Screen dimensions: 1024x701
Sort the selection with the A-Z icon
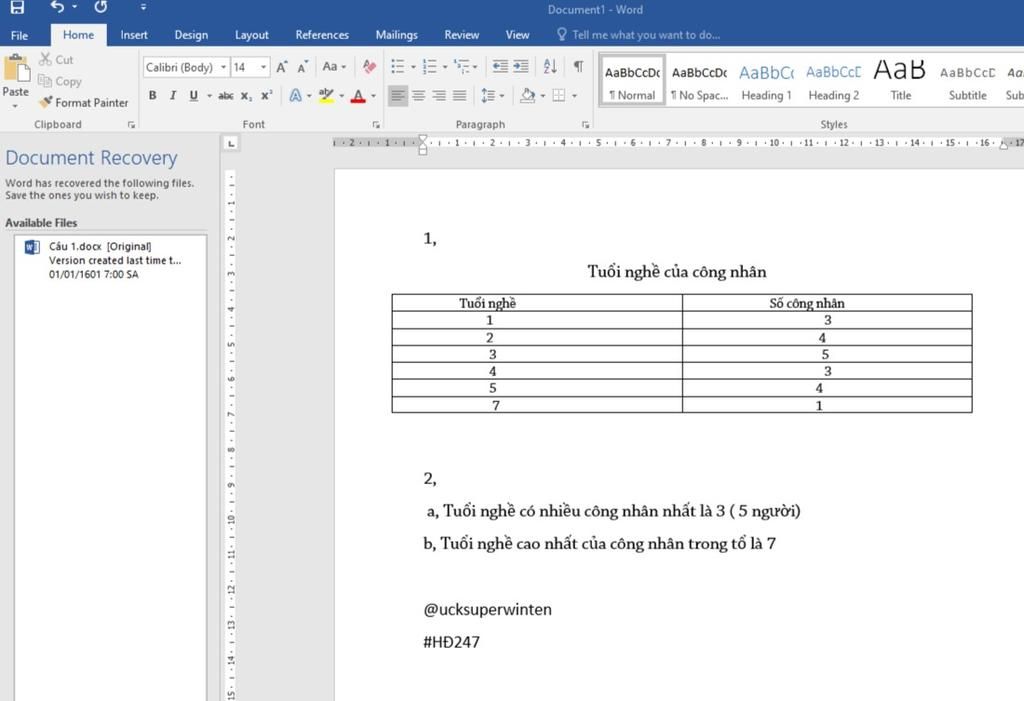[550, 67]
